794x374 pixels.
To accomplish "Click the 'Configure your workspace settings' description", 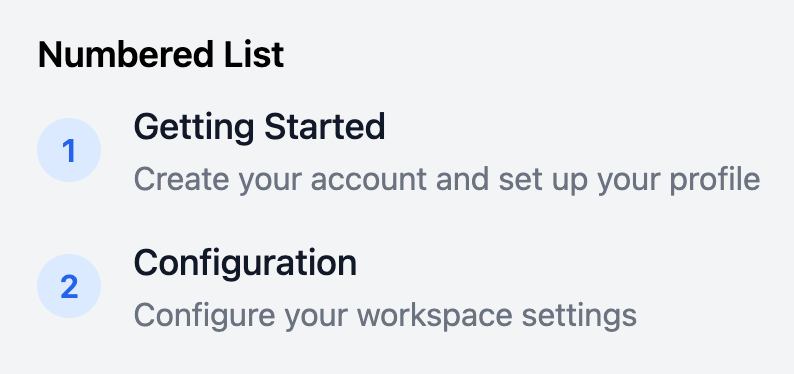I will (385, 316).
